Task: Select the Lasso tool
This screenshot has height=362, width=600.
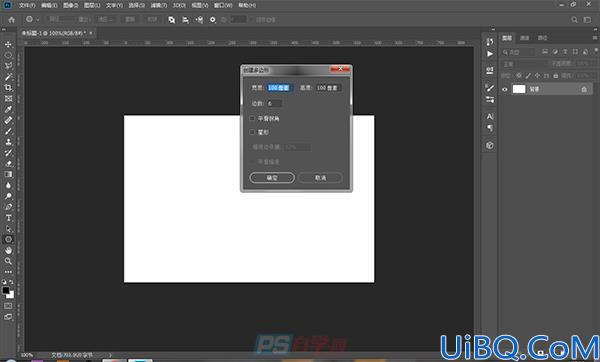Action: [8, 66]
